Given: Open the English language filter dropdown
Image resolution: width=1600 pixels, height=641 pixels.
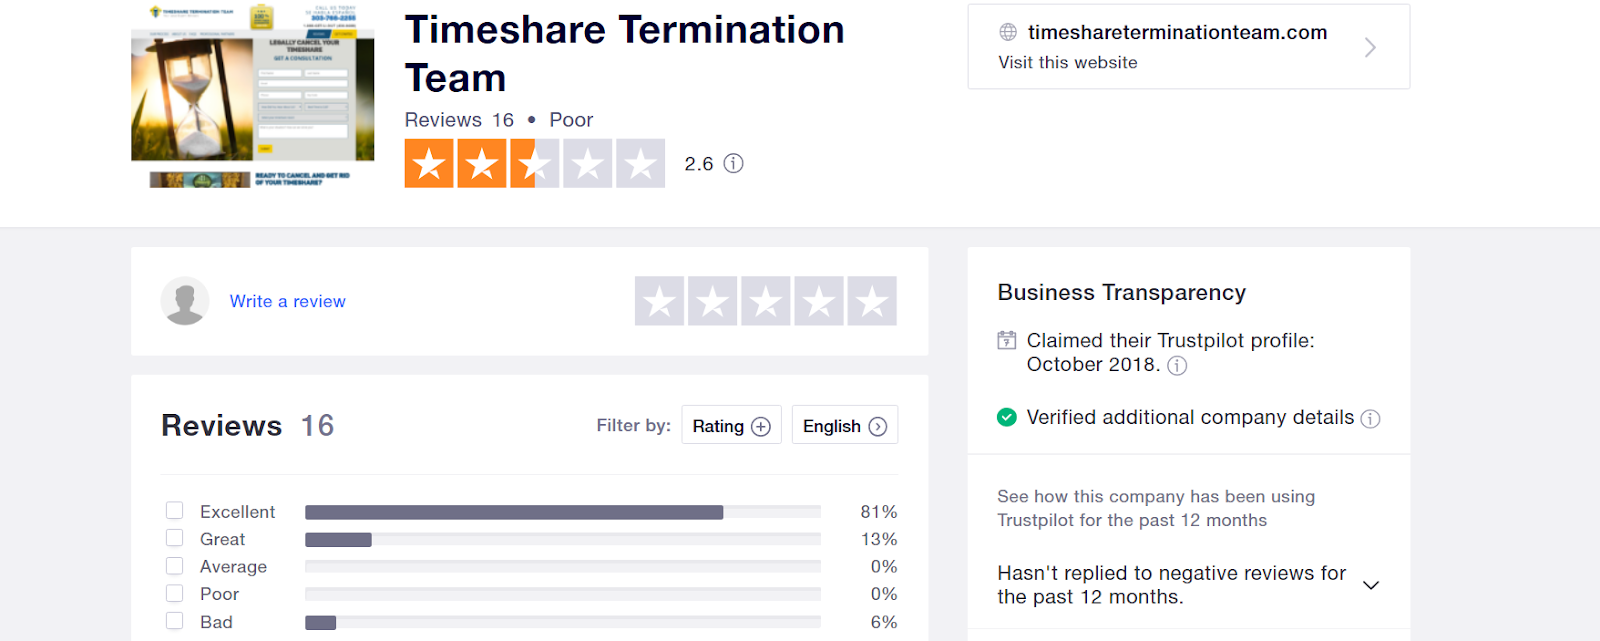Looking at the screenshot, I should [844, 425].
